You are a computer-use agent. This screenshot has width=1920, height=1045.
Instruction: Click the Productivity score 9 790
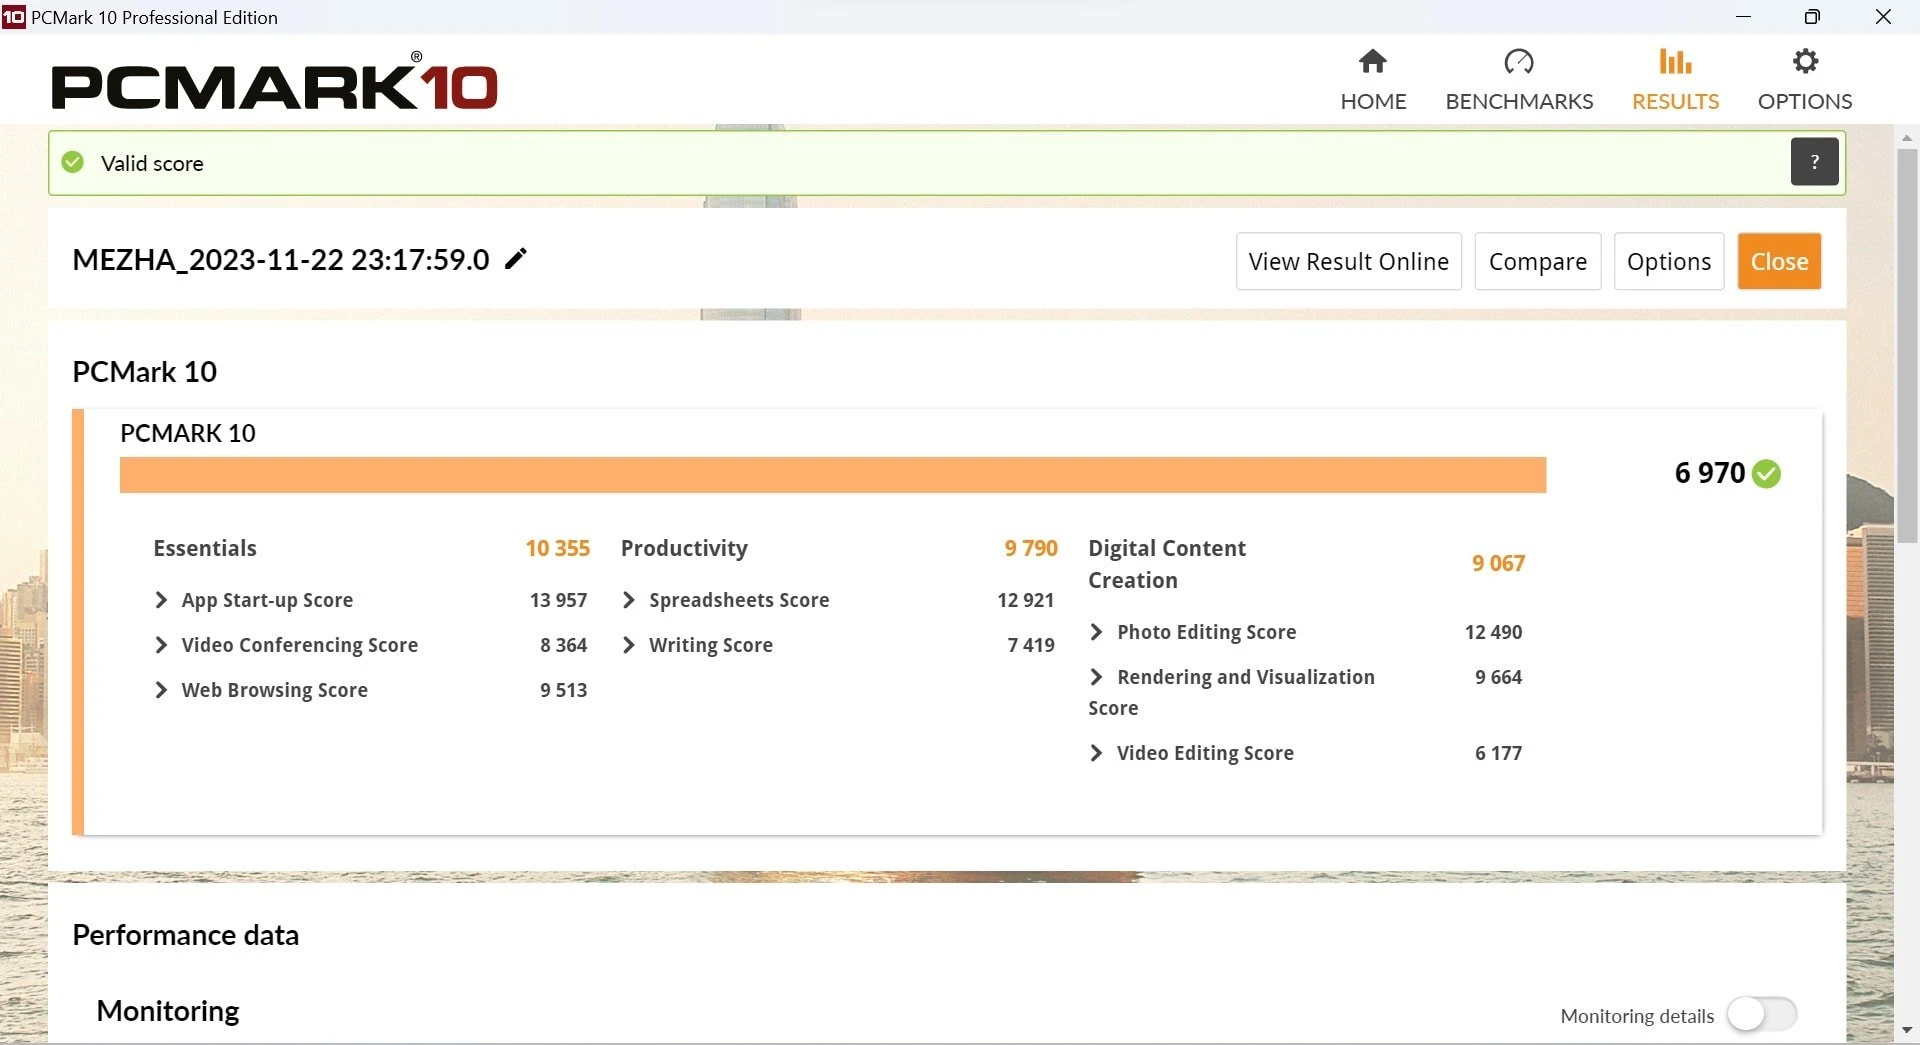pyautogui.click(x=1031, y=548)
